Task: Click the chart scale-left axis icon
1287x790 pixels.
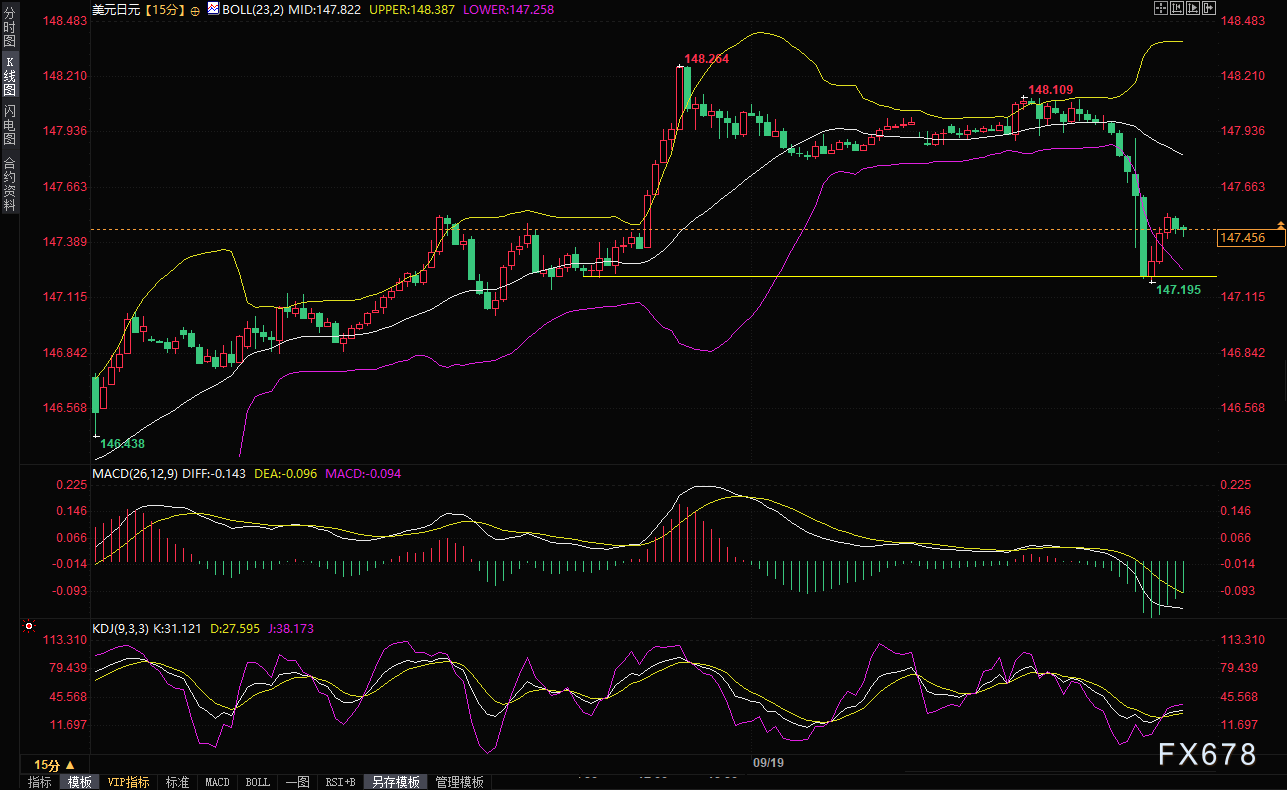Action: (1179, 8)
